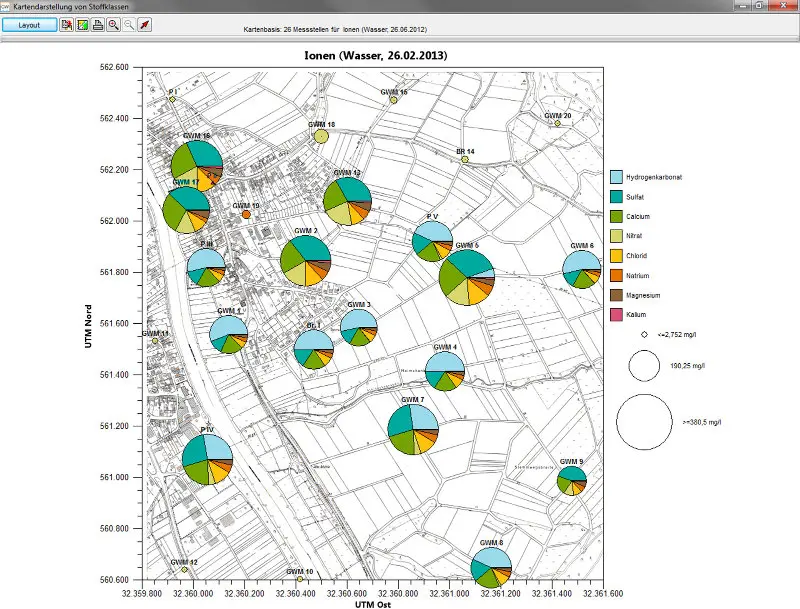Click the copy/export document icon in toolbar
Viewport: 800px width, 609px height.
coord(66,24)
